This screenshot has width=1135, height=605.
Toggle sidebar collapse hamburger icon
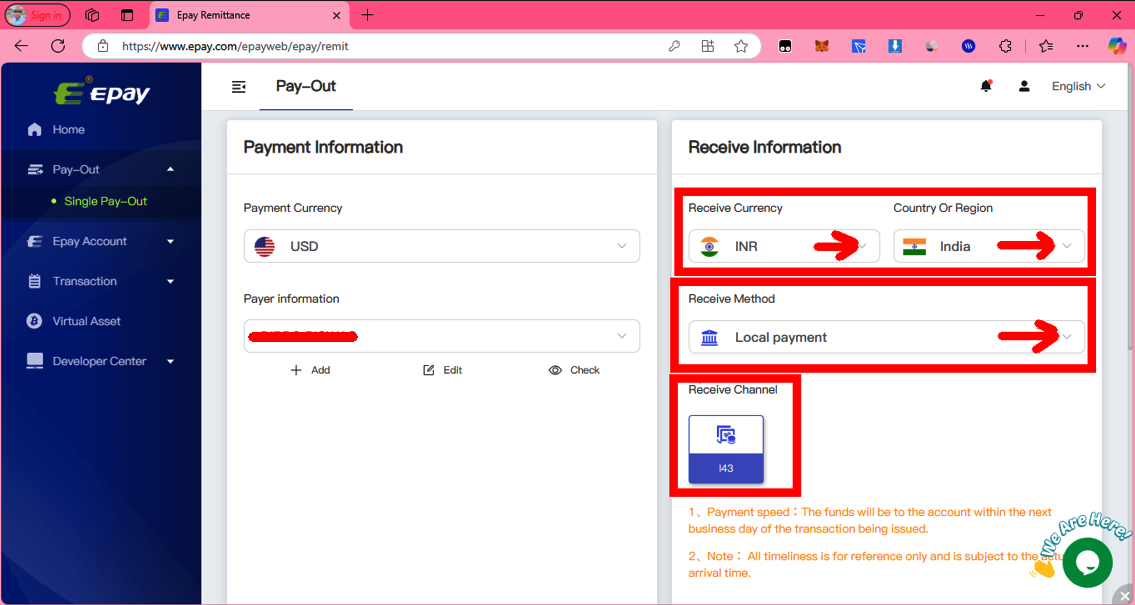(x=238, y=87)
